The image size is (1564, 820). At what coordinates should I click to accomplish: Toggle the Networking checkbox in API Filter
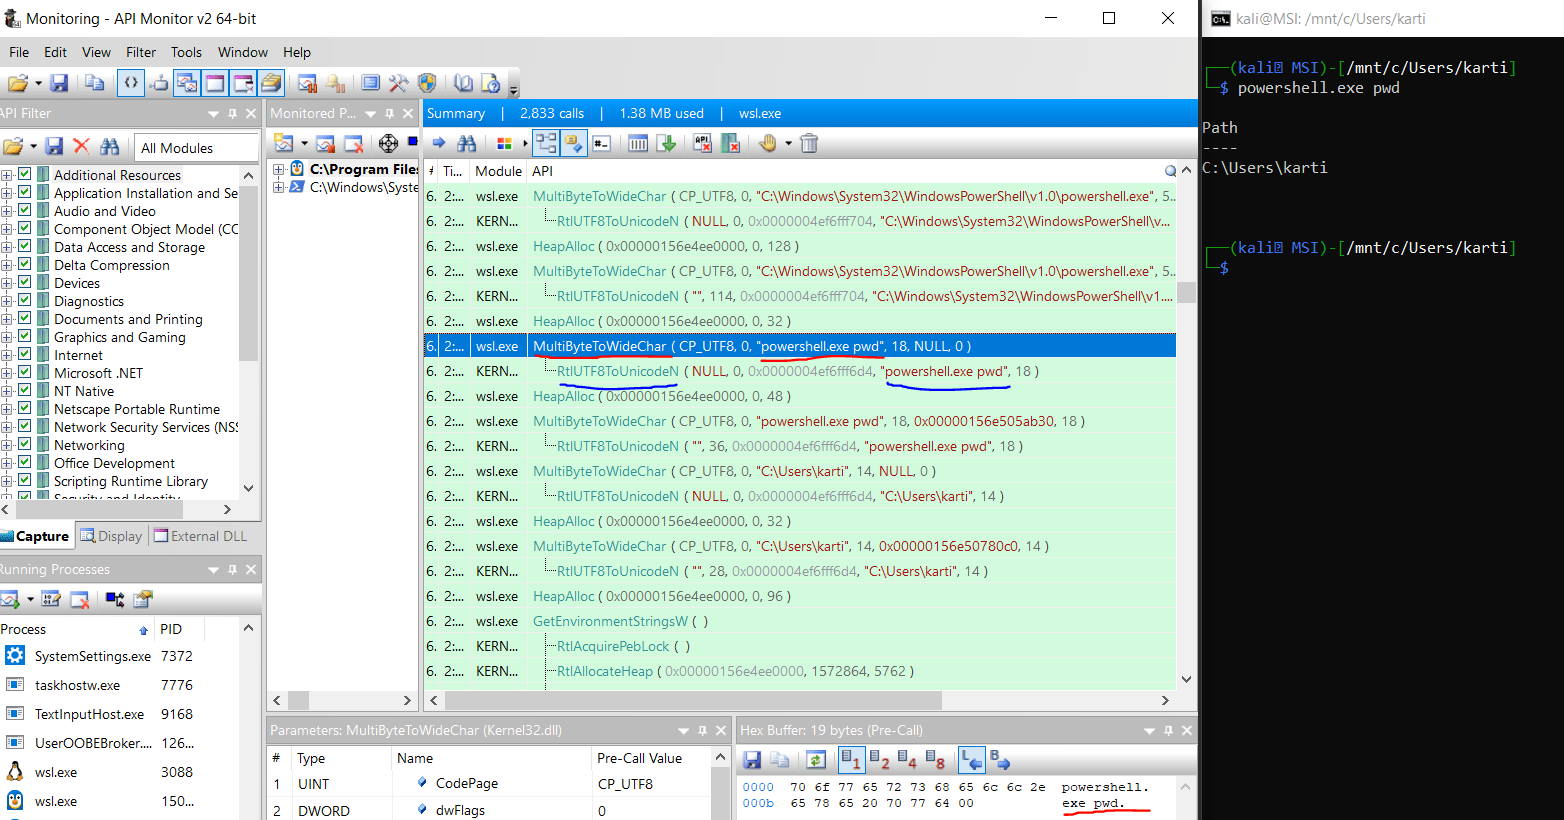point(25,445)
